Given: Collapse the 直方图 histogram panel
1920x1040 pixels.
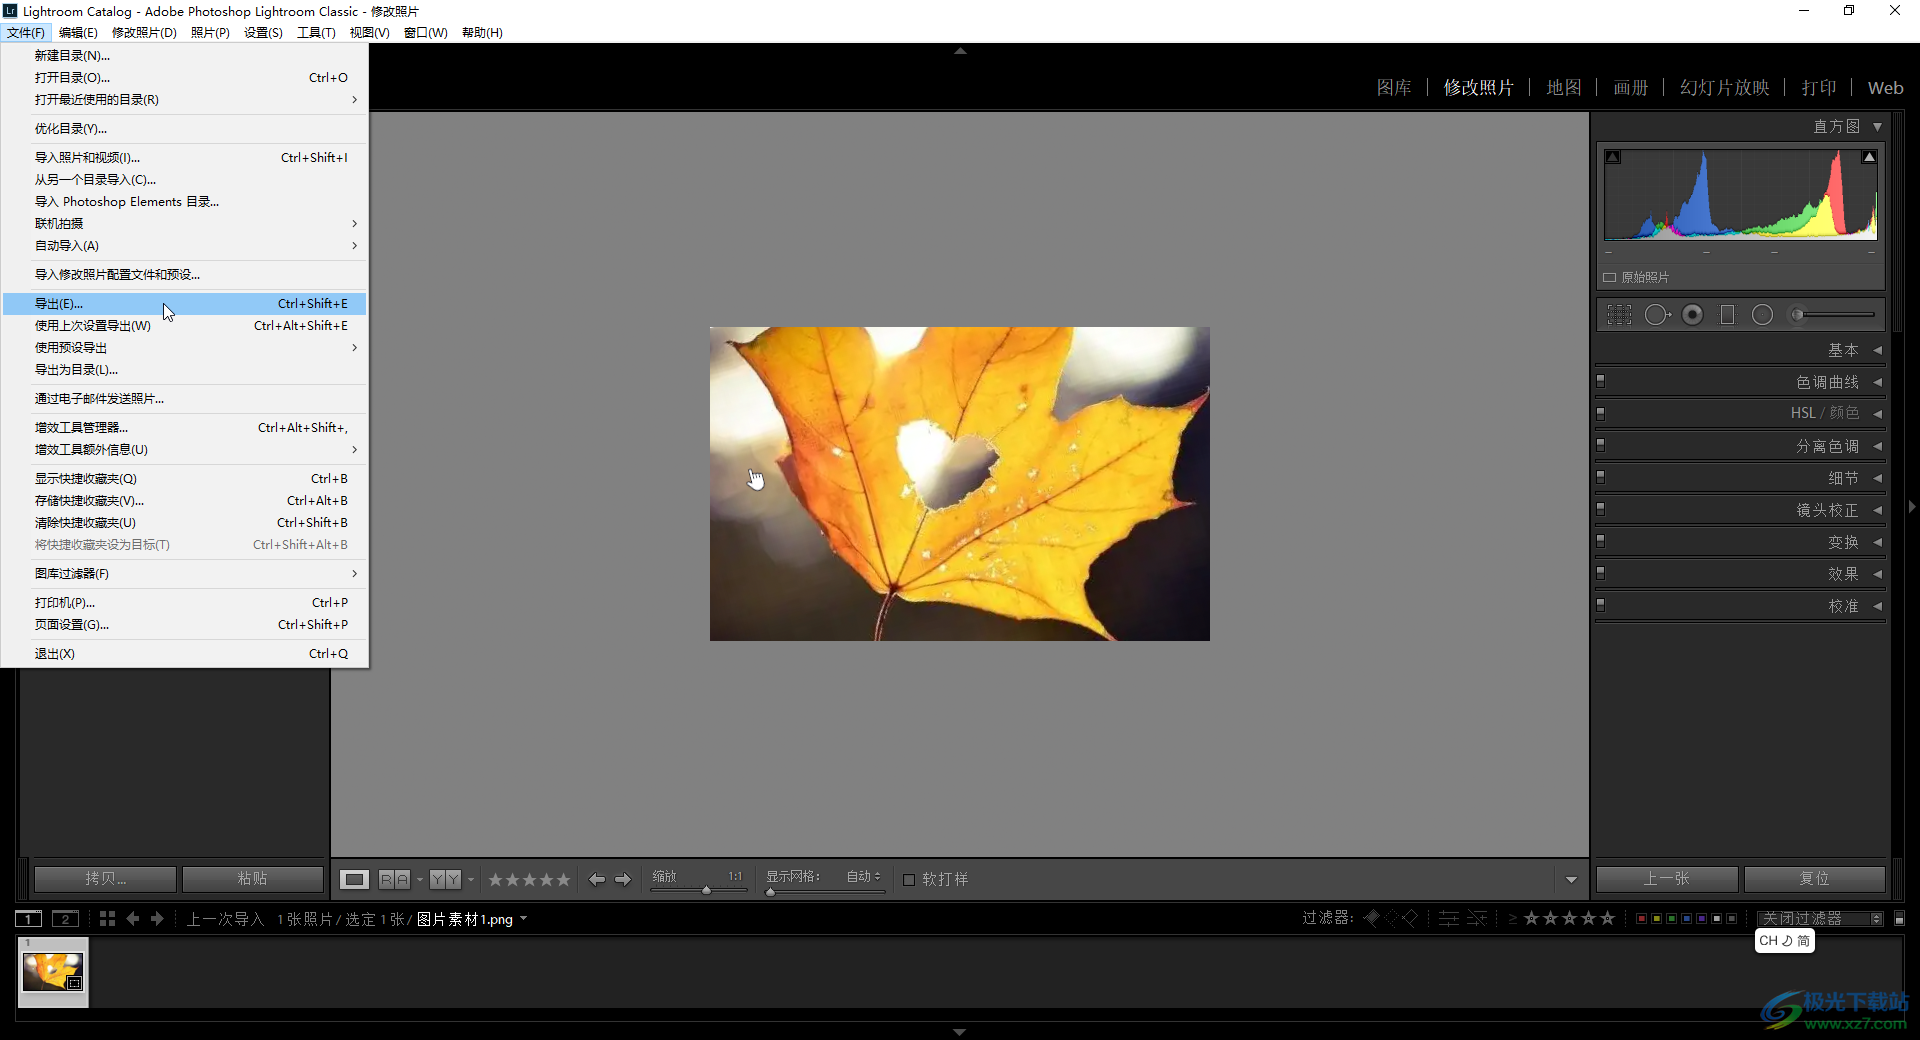Looking at the screenshot, I should (1878, 127).
